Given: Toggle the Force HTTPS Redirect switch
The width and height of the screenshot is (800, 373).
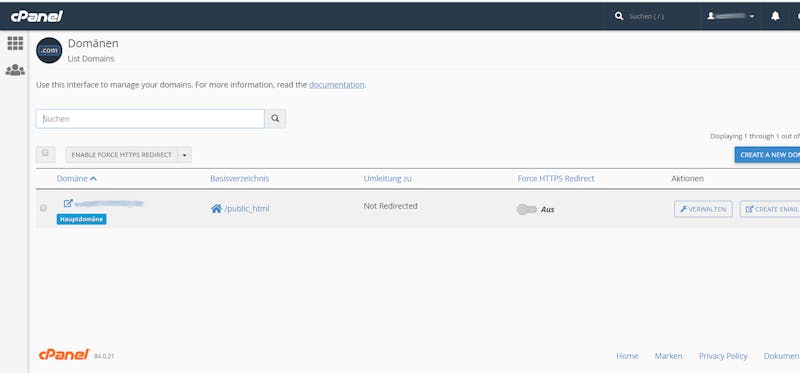Looking at the screenshot, I should [x=527, y=209].
